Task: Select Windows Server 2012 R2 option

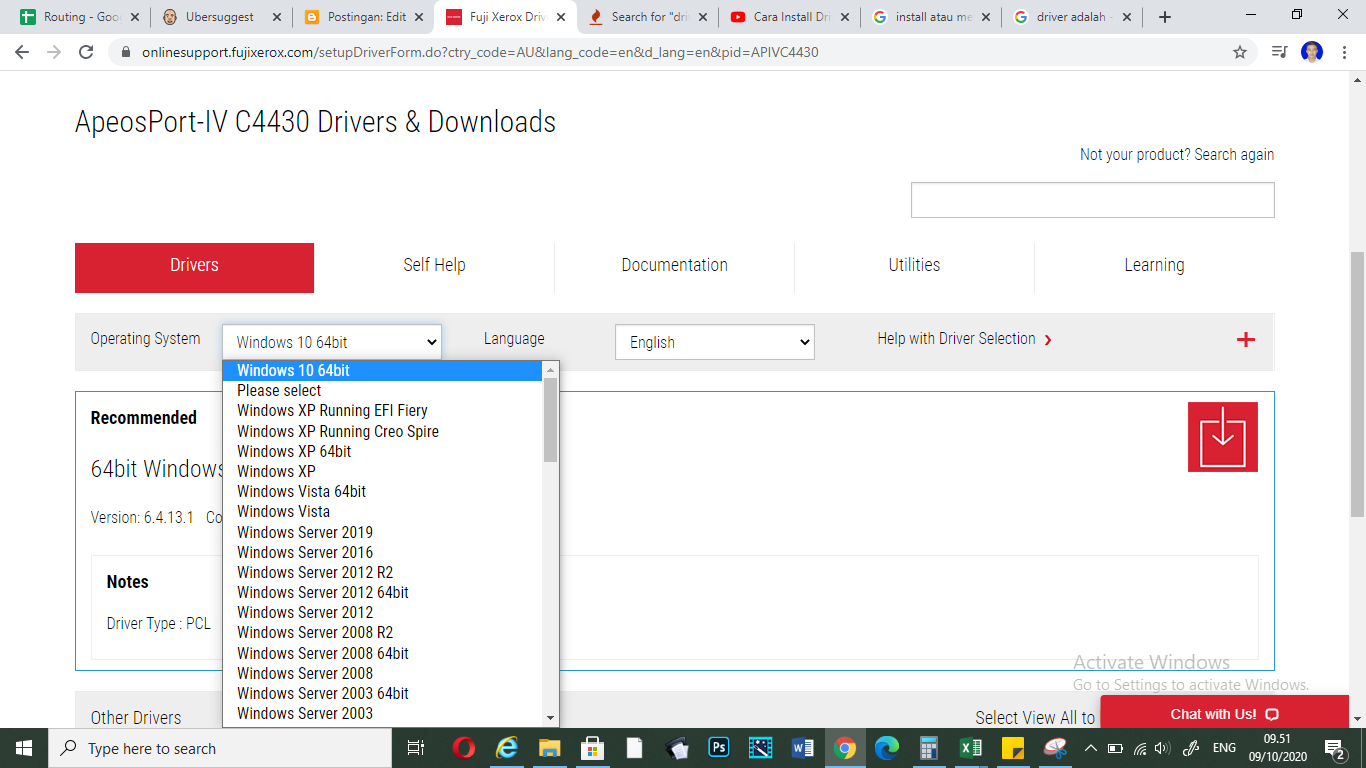Action: 383,572
